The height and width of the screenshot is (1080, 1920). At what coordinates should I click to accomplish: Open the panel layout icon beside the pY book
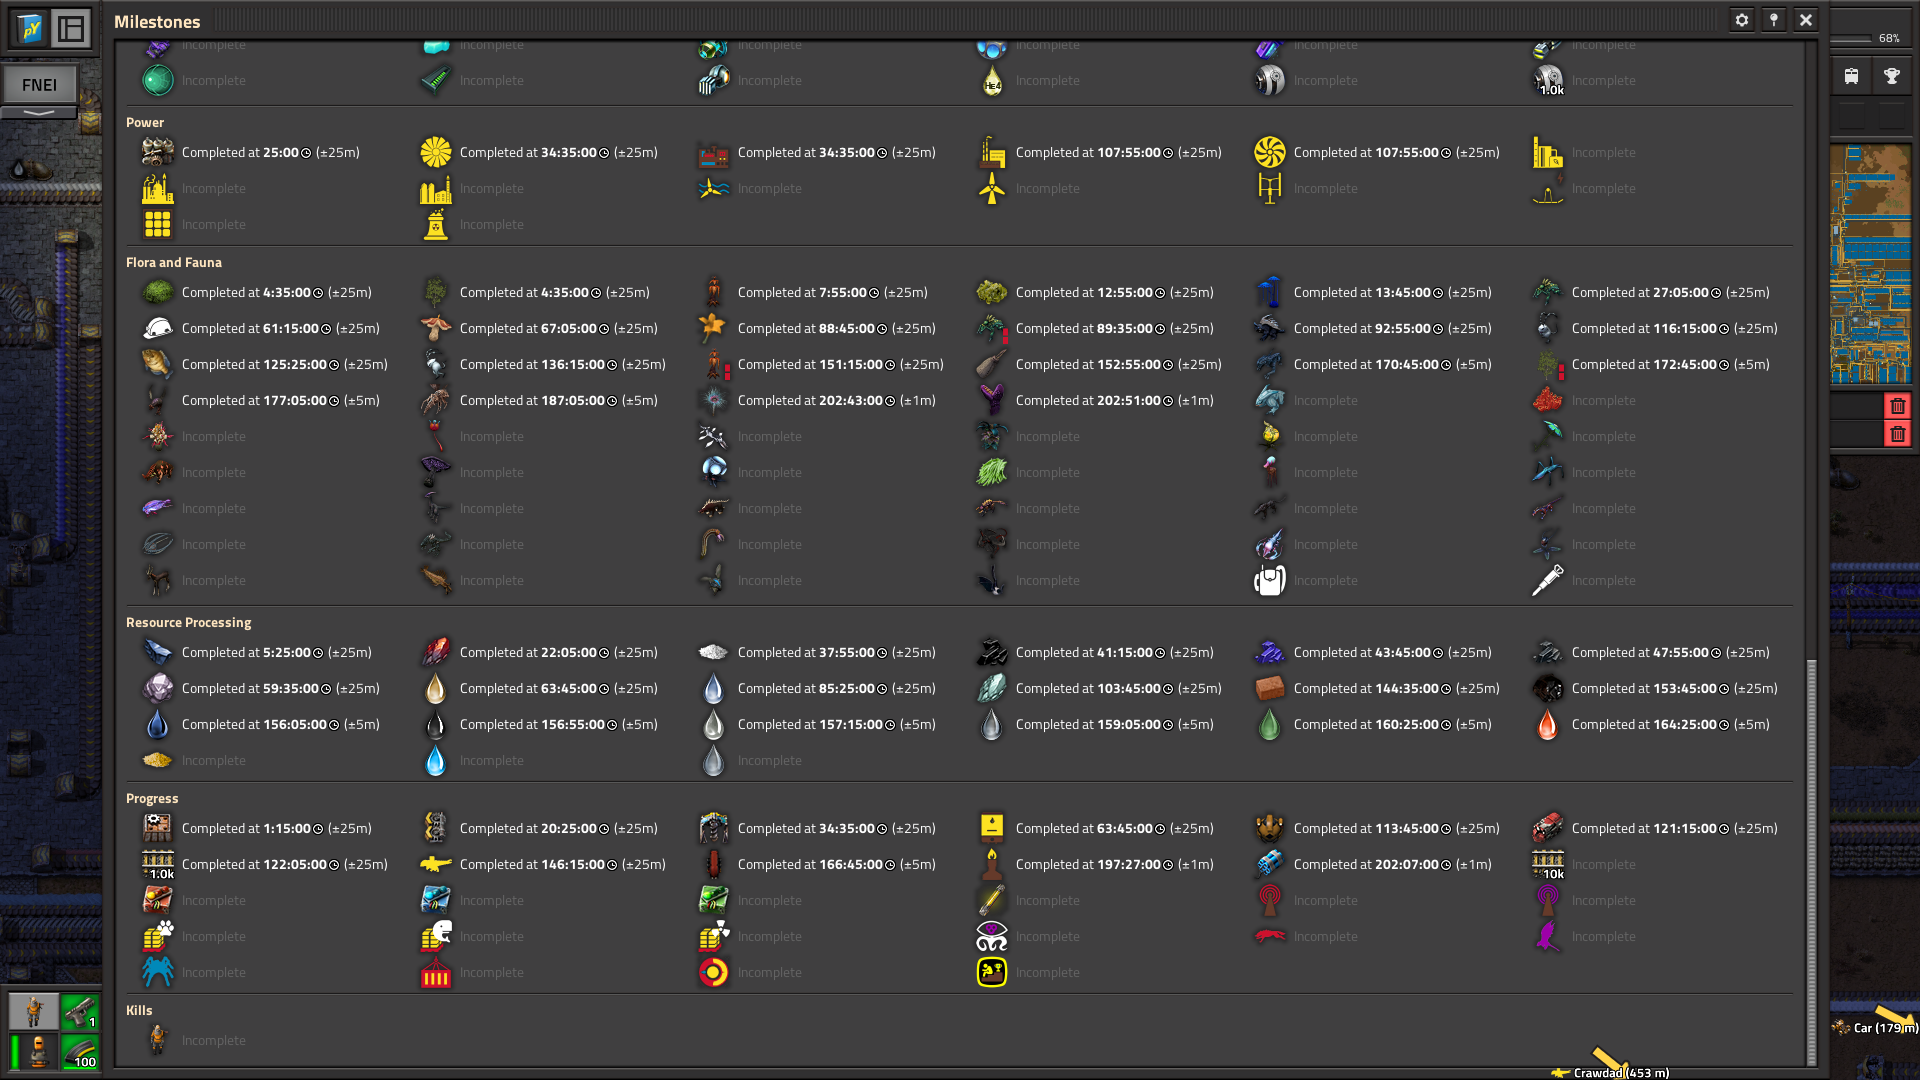pyautogui.click(x=71, y=28)
